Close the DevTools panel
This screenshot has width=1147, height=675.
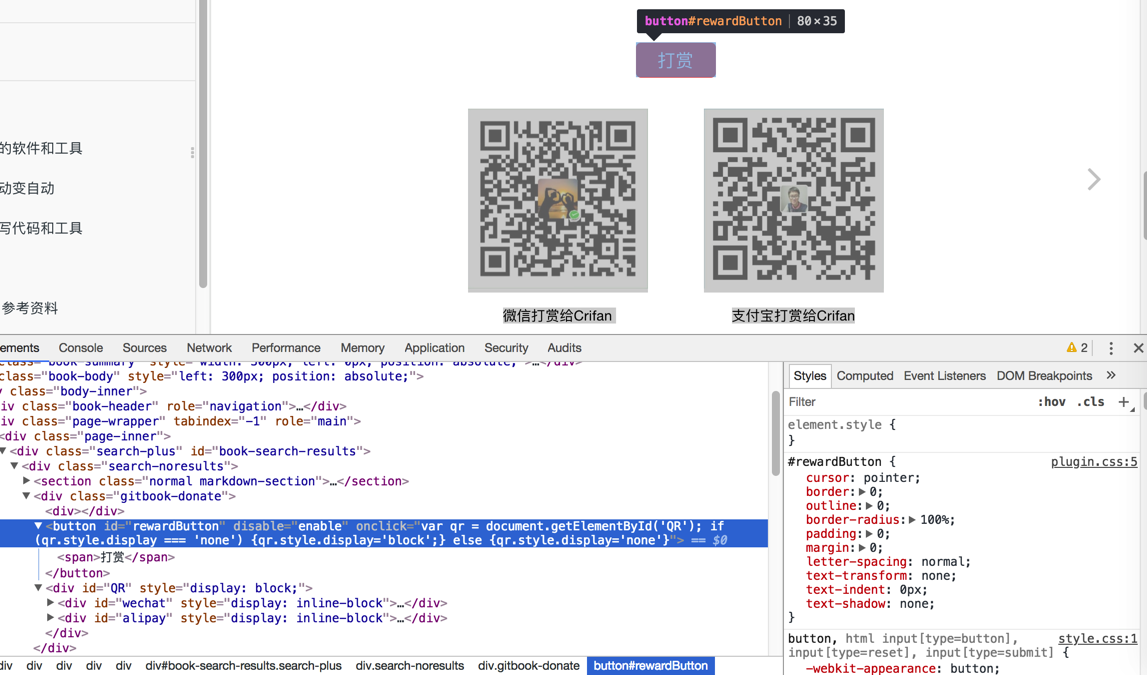(x=1138, y=348)
